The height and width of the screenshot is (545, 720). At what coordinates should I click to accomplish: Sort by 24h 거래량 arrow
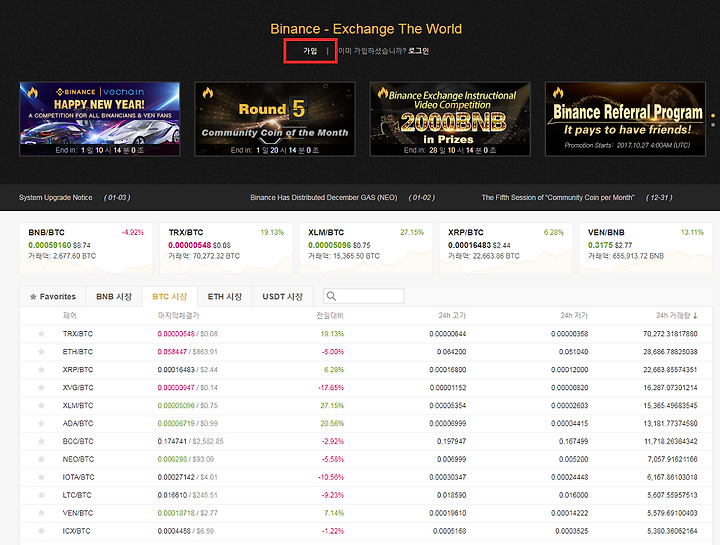coord(695,316)
